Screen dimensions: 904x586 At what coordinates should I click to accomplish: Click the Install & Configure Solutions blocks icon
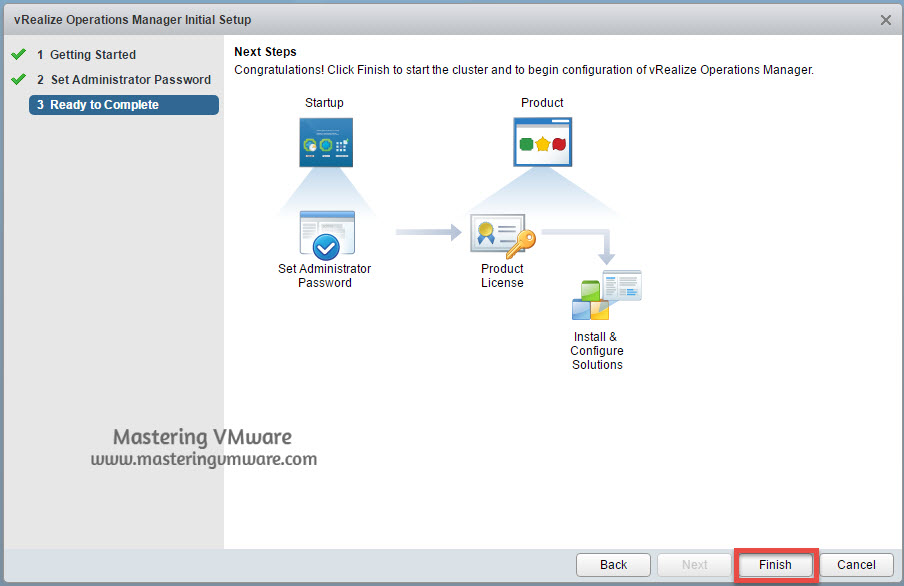coord(607,295)
